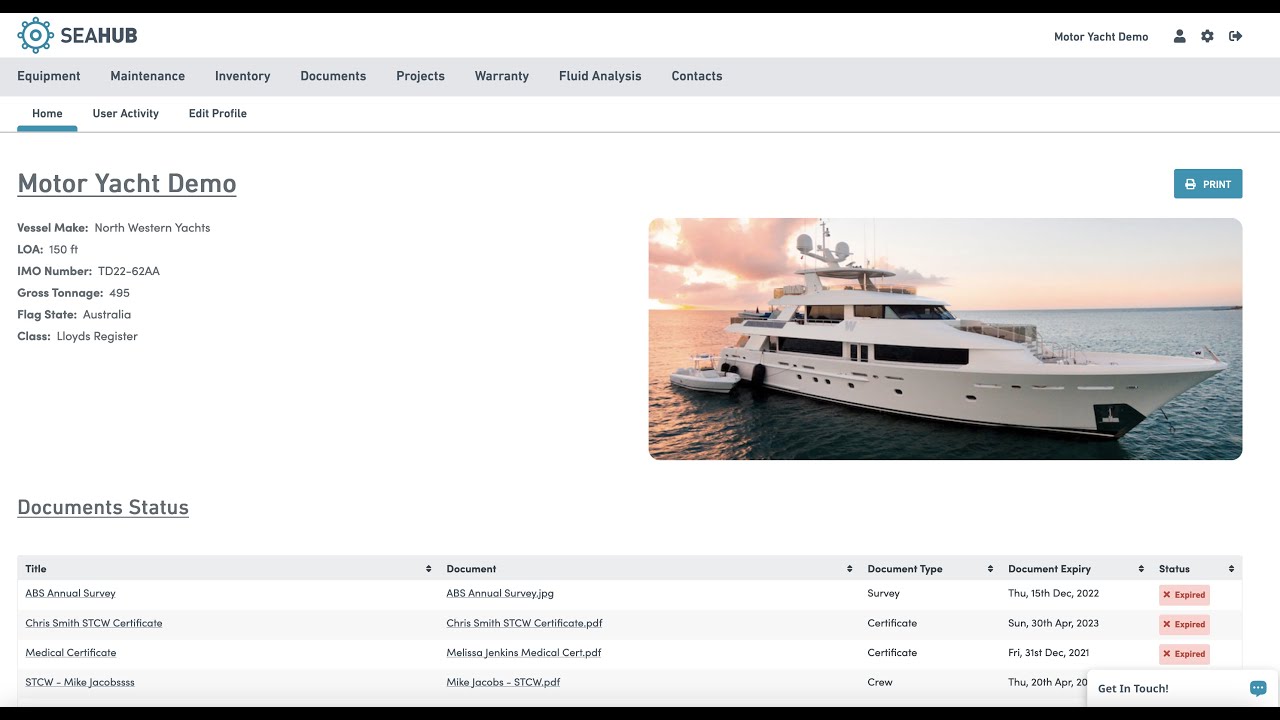Open the Maintenance menu
Viewport: 1280px width, 720px height.
coord(147,76)
